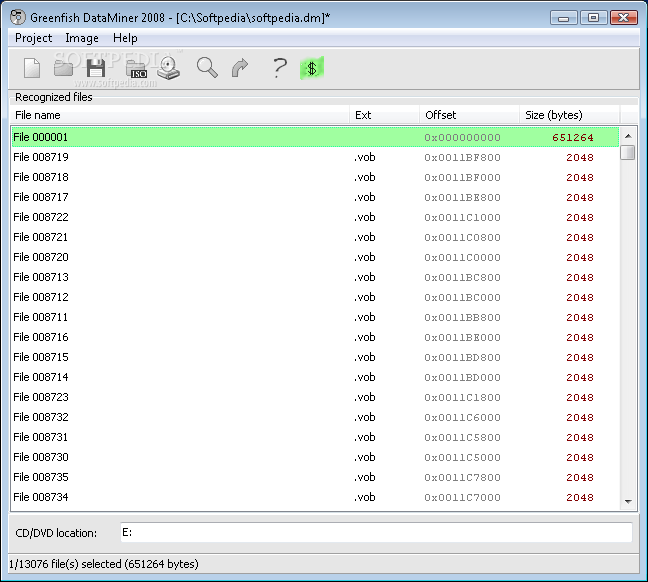
Task: Open help with the question mark icon
Action: 280,68
